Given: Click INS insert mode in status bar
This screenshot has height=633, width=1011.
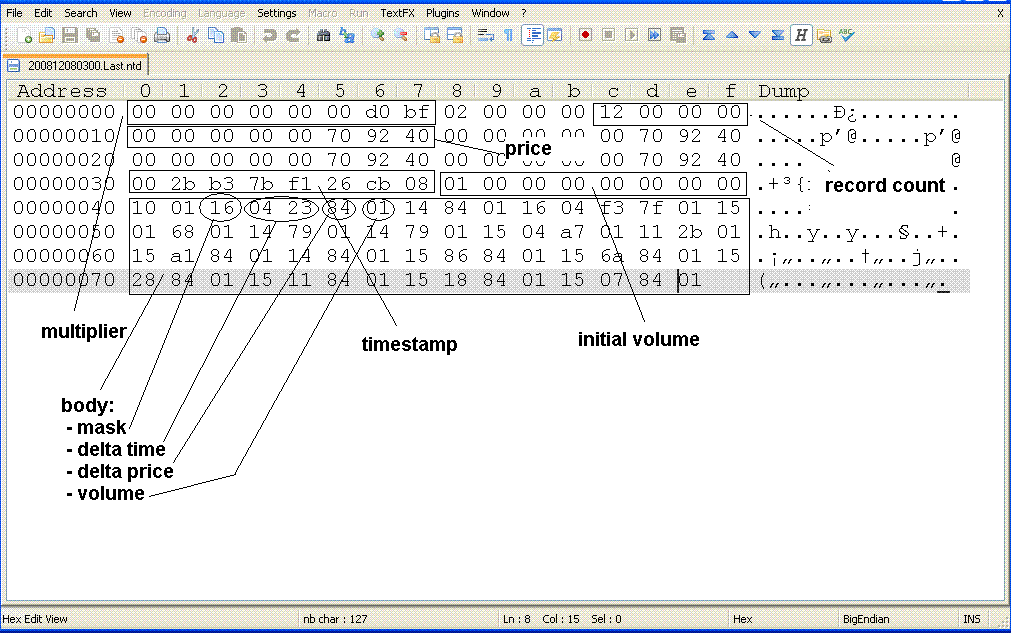Looking at the screenshot, I should coord(972,619).
